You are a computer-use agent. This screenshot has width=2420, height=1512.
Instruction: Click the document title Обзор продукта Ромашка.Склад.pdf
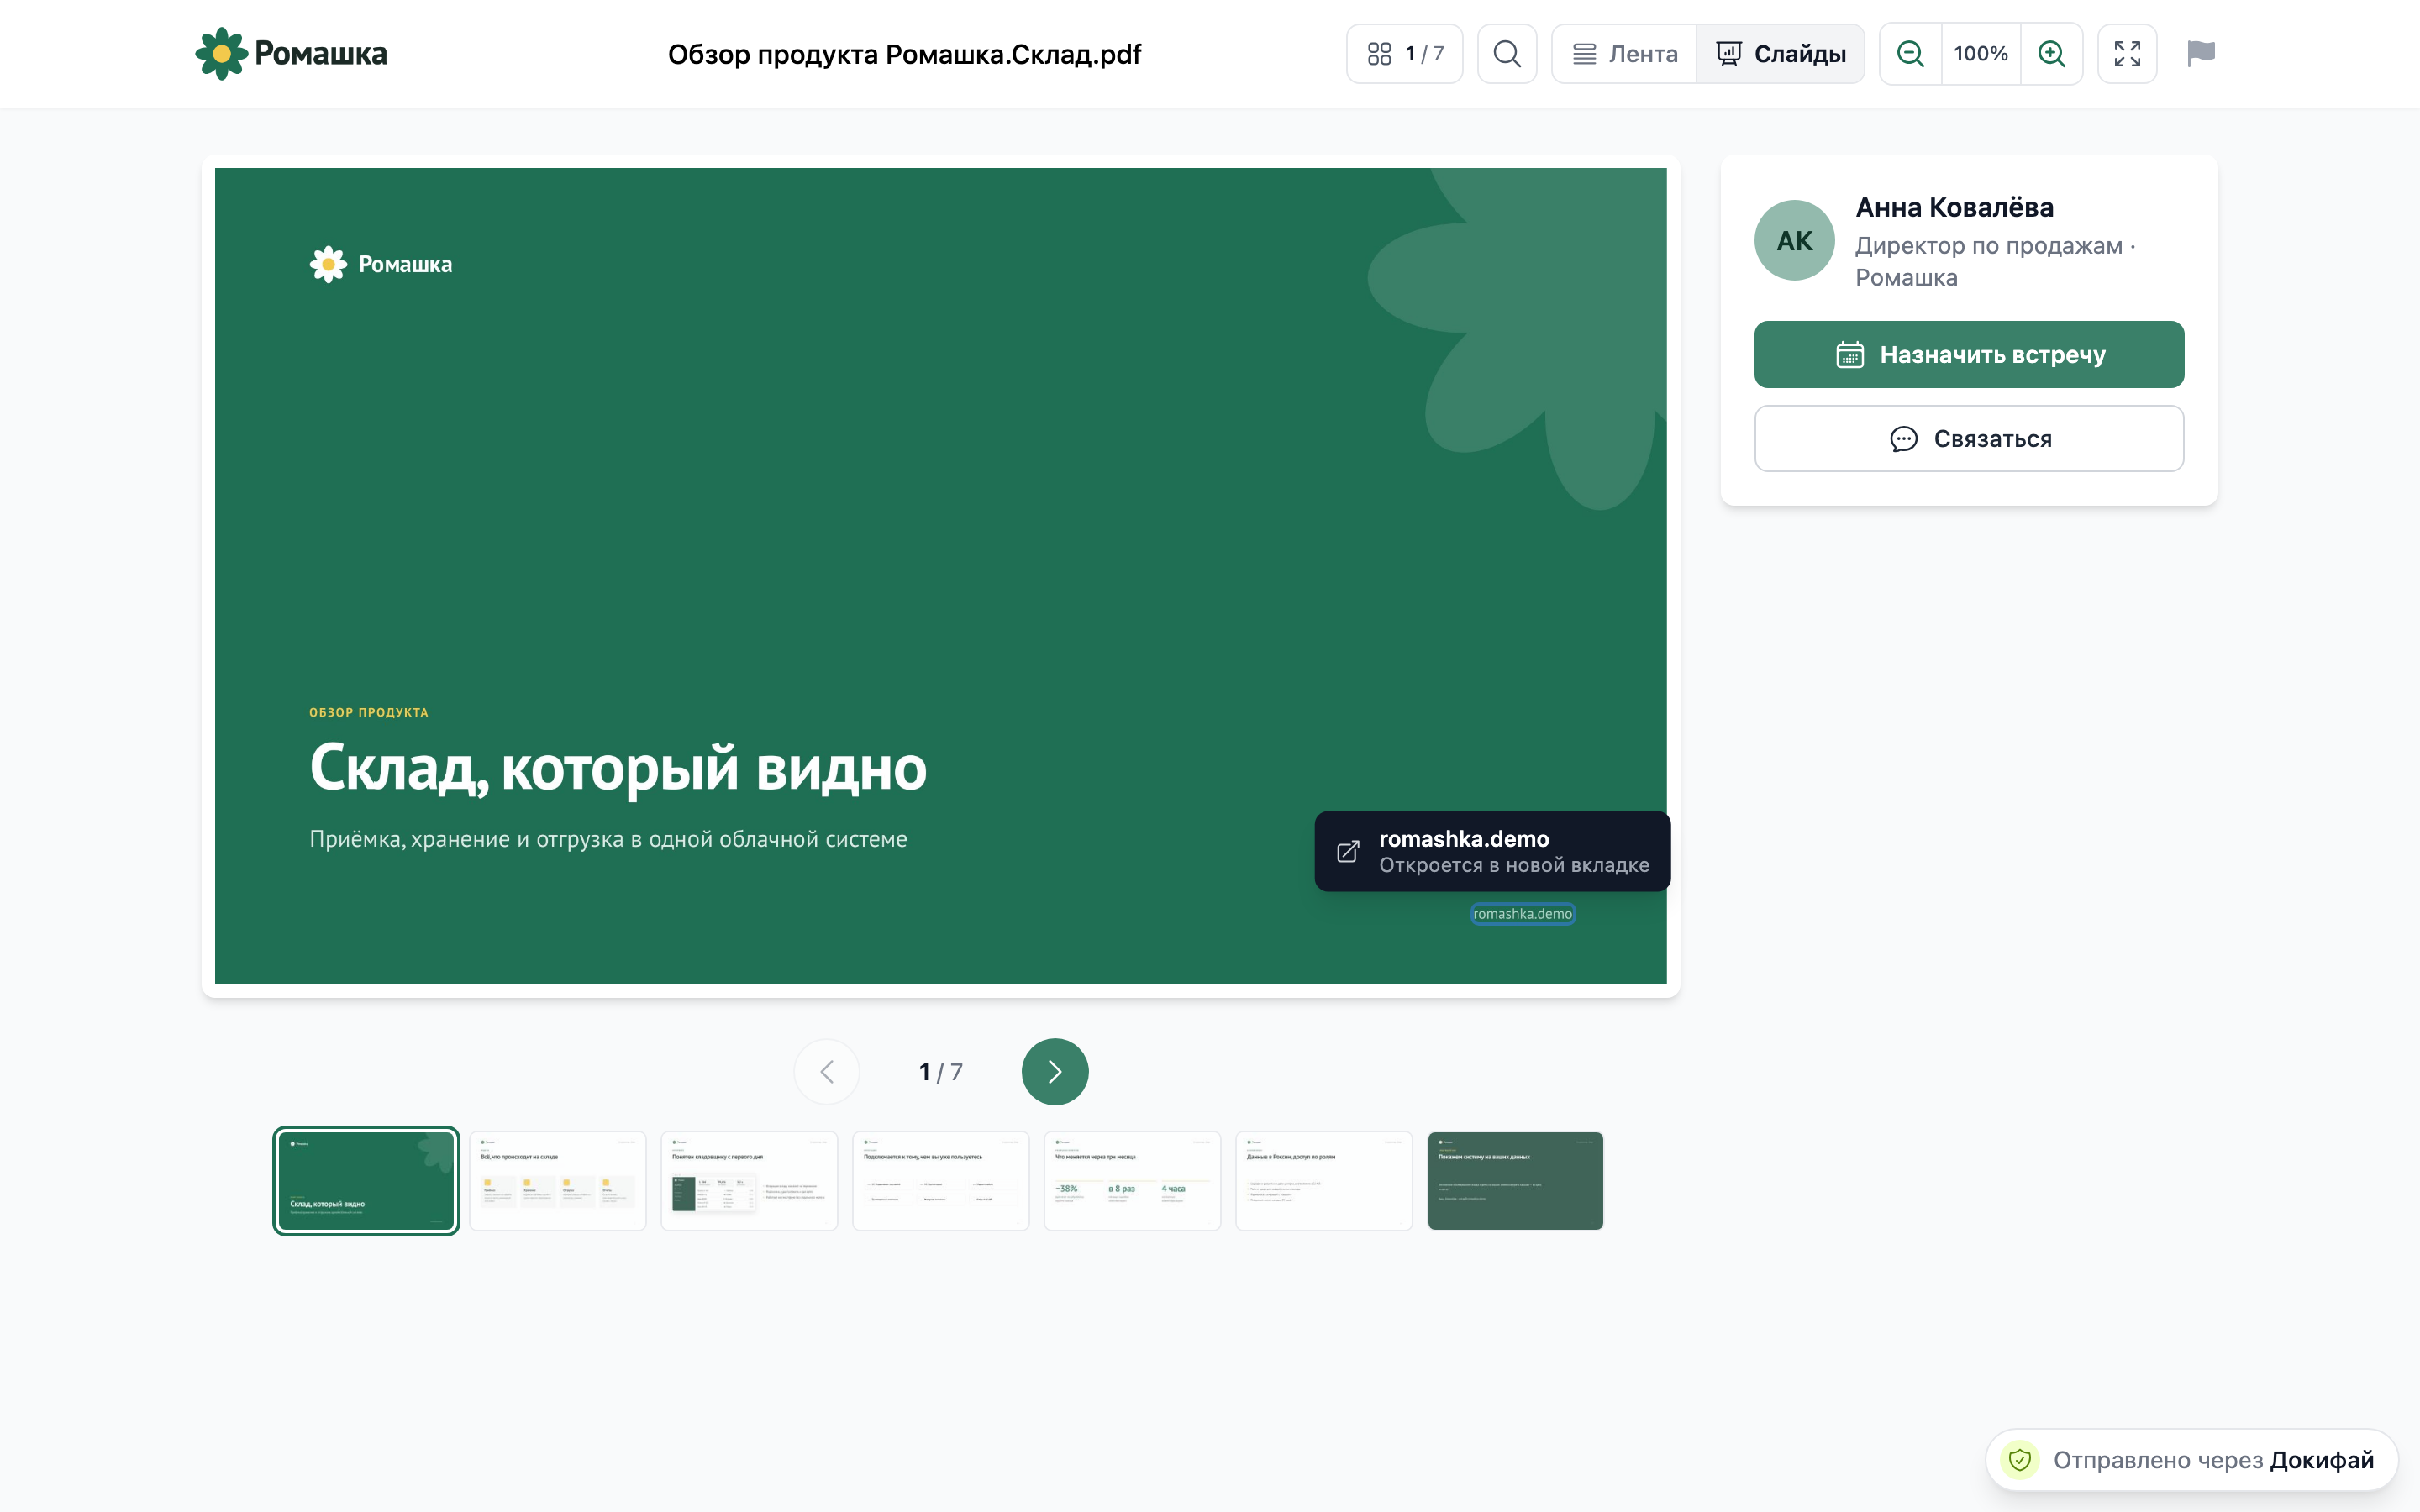pos(904,54)
